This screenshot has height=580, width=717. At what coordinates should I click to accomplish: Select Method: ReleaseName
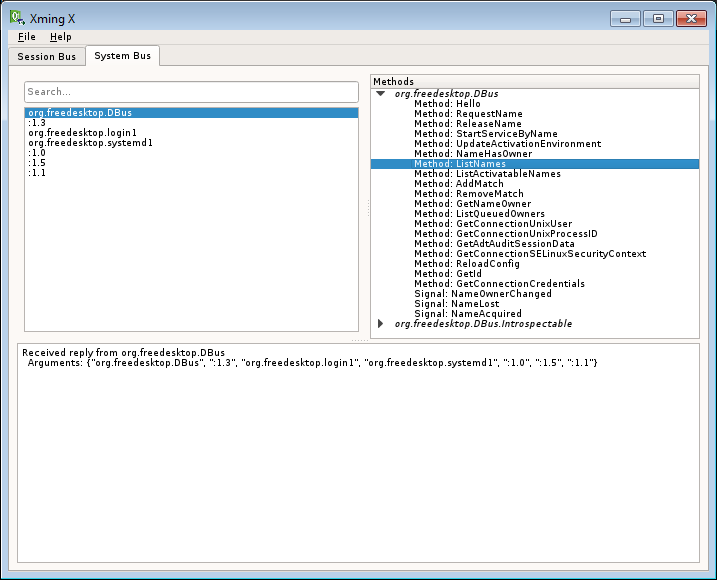(x=468, y=124)
